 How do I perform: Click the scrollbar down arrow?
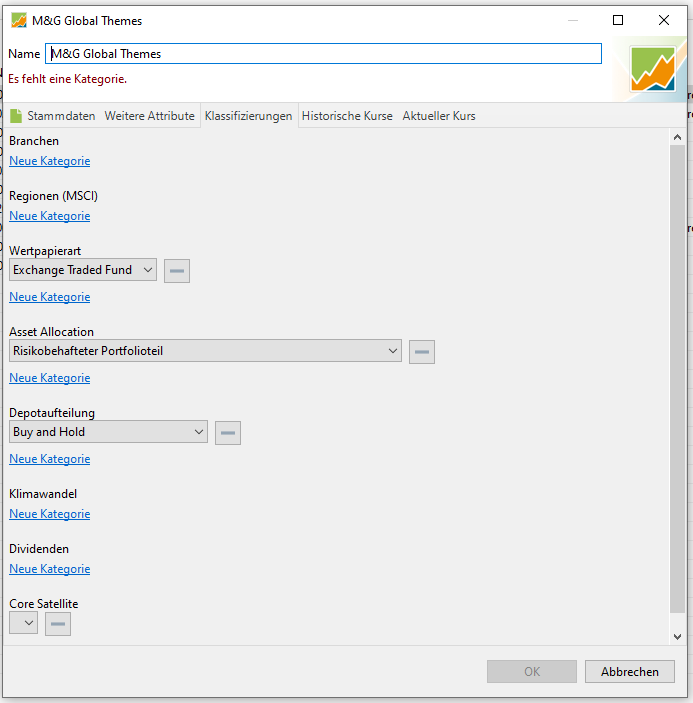click(677, 637)
